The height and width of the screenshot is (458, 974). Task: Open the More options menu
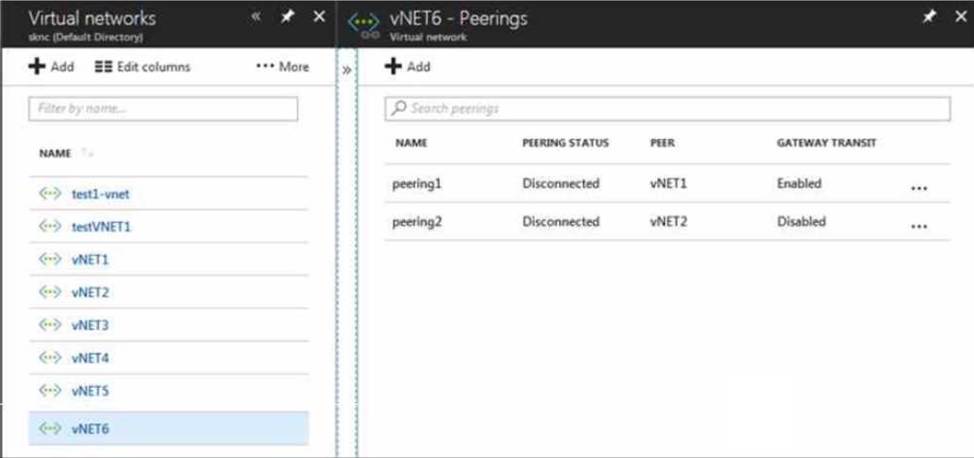coord(283,66)
